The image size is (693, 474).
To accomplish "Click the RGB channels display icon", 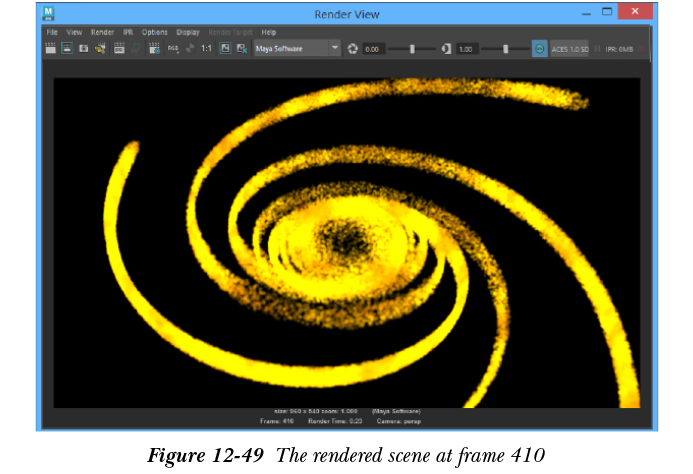I will tap(172, 48).
